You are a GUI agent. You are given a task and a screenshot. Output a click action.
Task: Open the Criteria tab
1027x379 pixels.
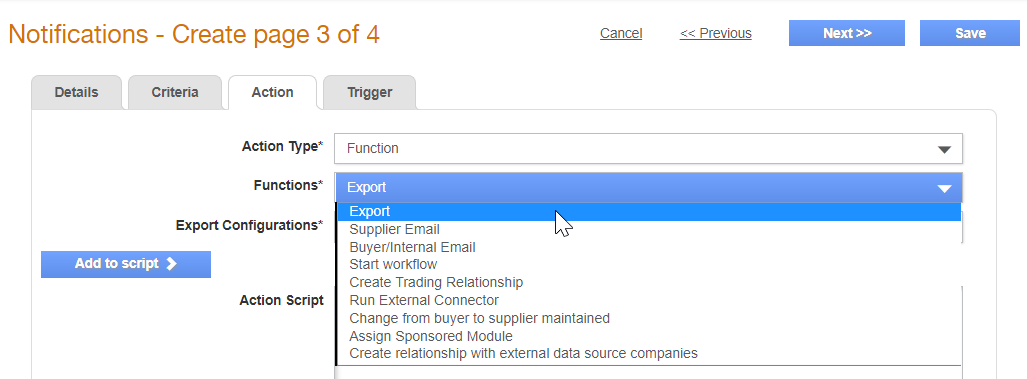pyautogui.click(x=175, y=92)
